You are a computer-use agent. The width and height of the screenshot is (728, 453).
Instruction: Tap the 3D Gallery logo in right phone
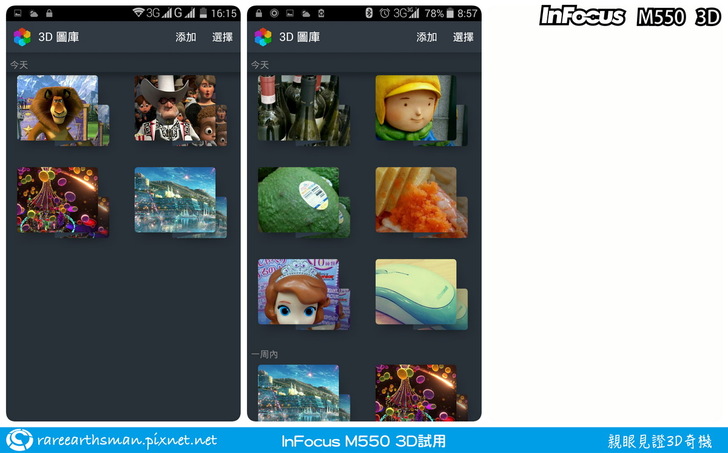click(x=263, y=37)
